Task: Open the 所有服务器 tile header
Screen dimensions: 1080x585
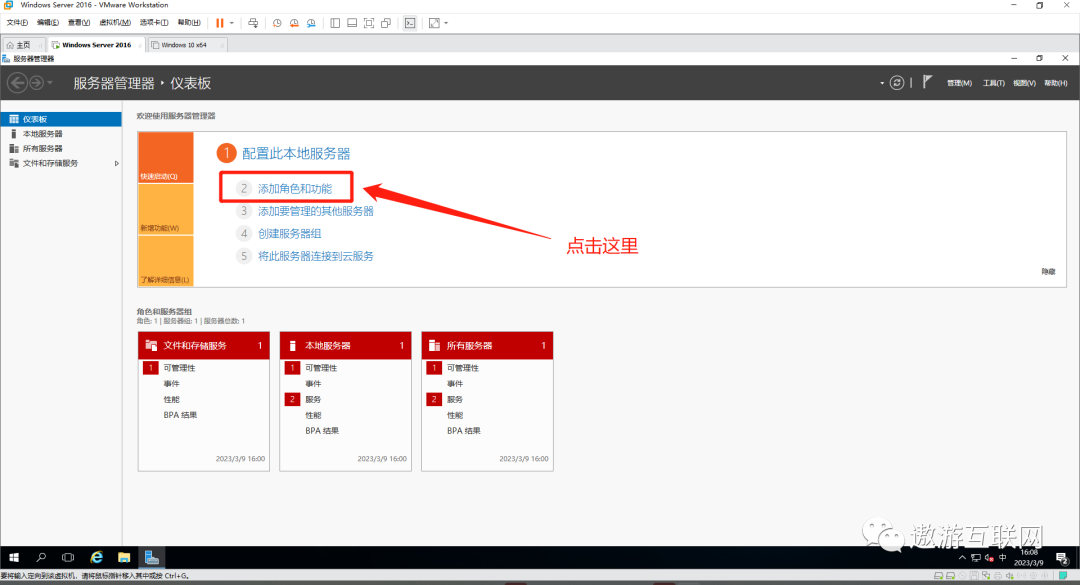Action: click(x=488, y=345)
